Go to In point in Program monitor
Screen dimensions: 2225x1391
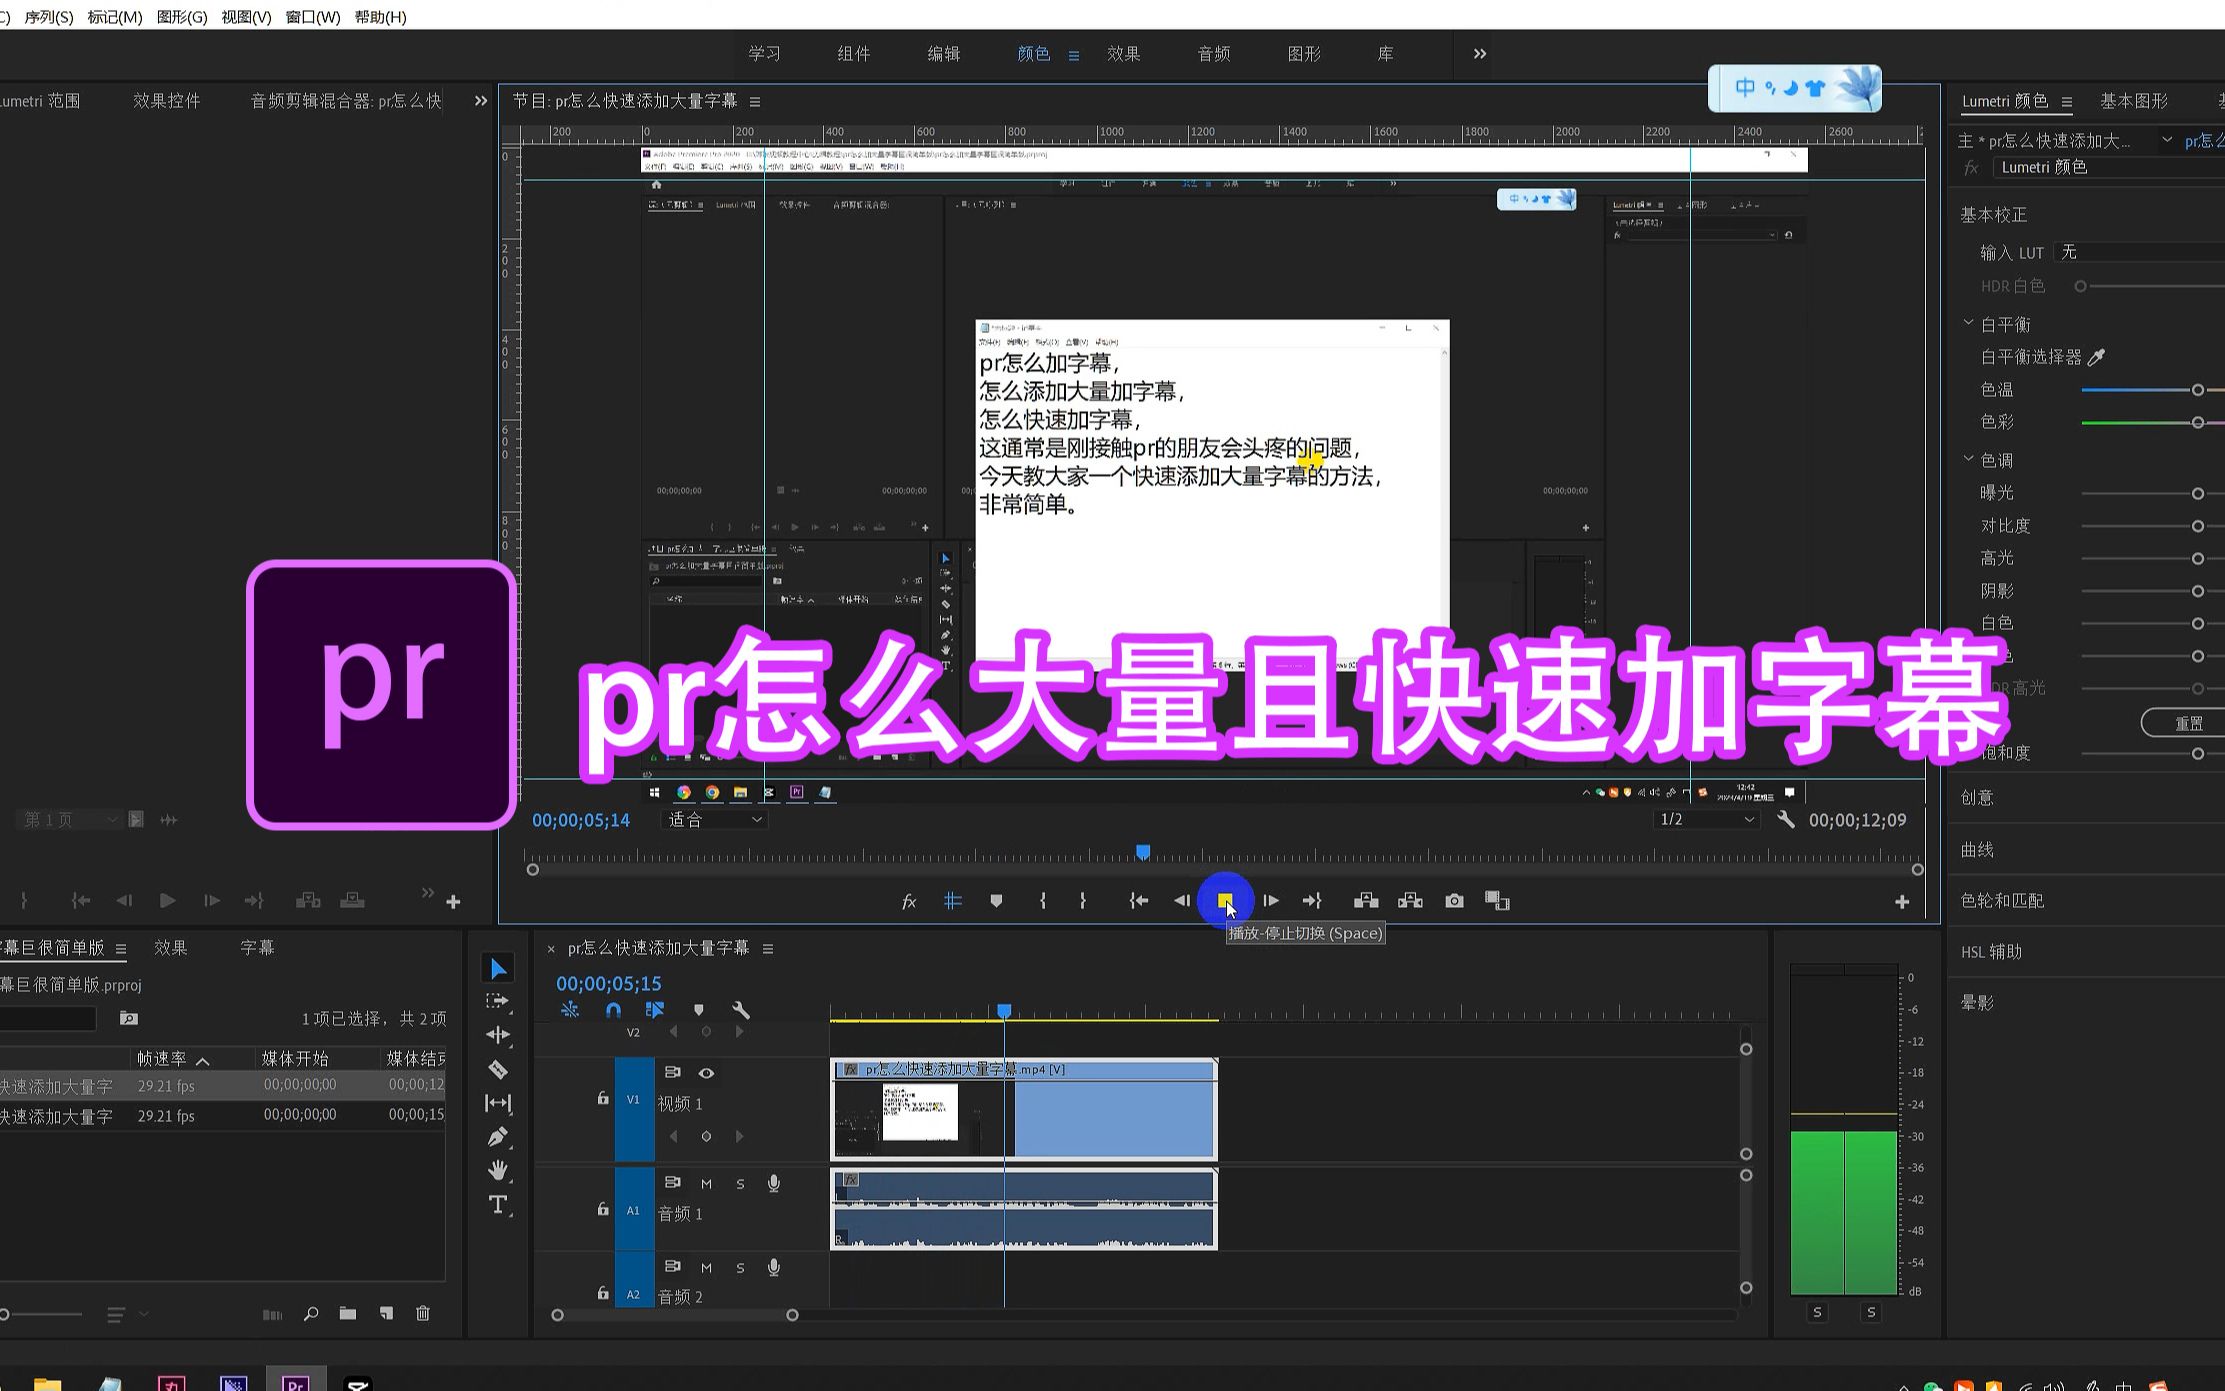(1138, 901)
